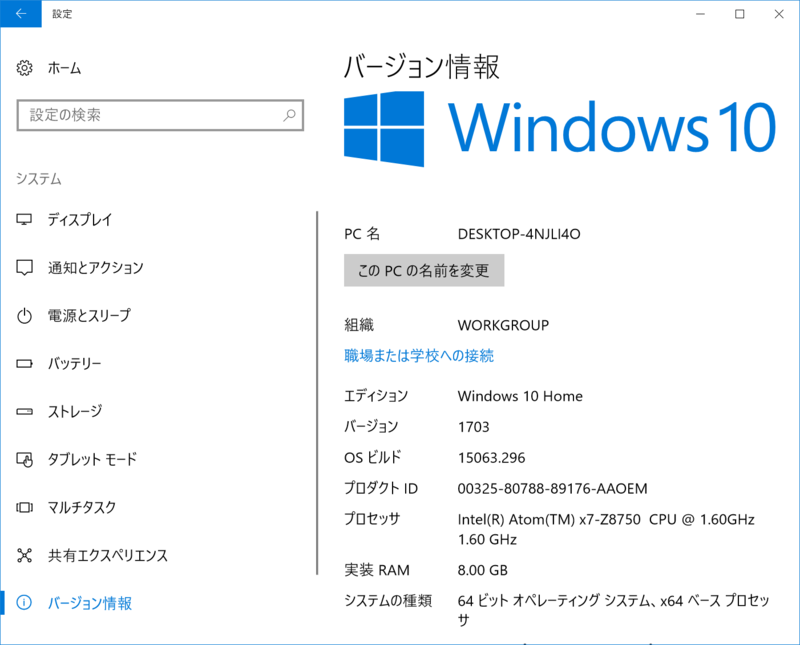Viewport: 800px width, 645px height.
Task: Click the マルチタスク task view icon
Action: tap(24, 507)
